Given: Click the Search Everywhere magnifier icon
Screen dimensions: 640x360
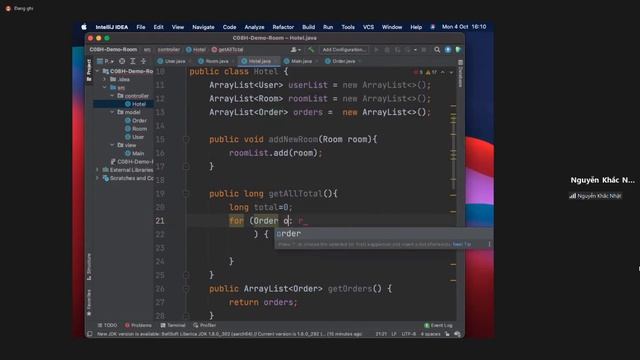Looking at the screenshot, I should click(x=437, y=50).
